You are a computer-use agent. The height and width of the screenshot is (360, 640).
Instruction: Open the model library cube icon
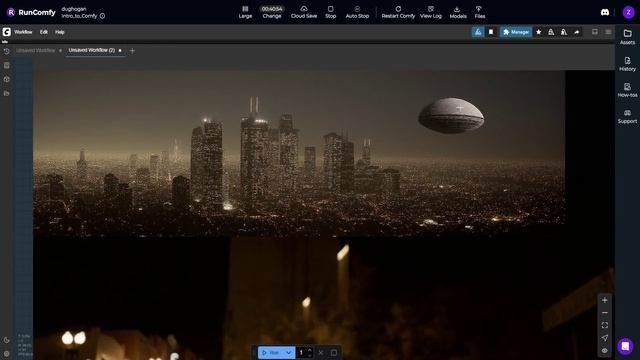(7, 79)
